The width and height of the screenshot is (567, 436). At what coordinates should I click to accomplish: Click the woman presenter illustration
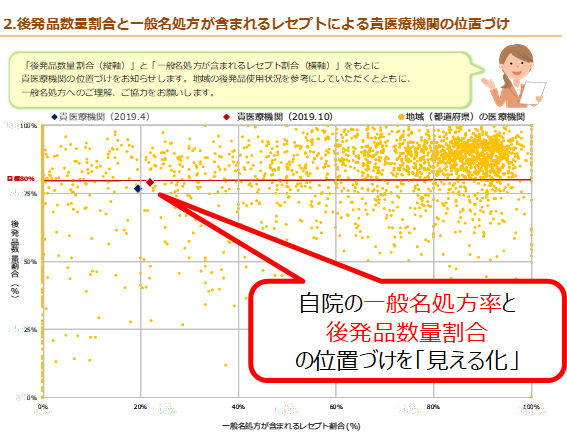click(x=514, y=76)
